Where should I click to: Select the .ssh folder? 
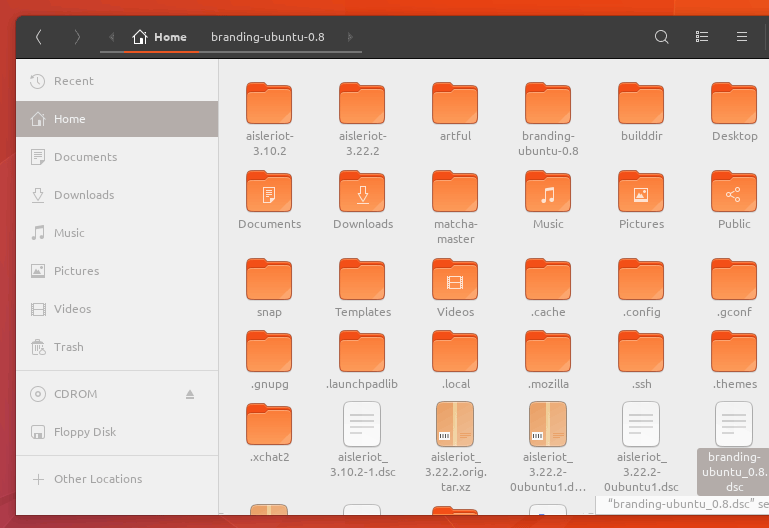tap(641, 360)
